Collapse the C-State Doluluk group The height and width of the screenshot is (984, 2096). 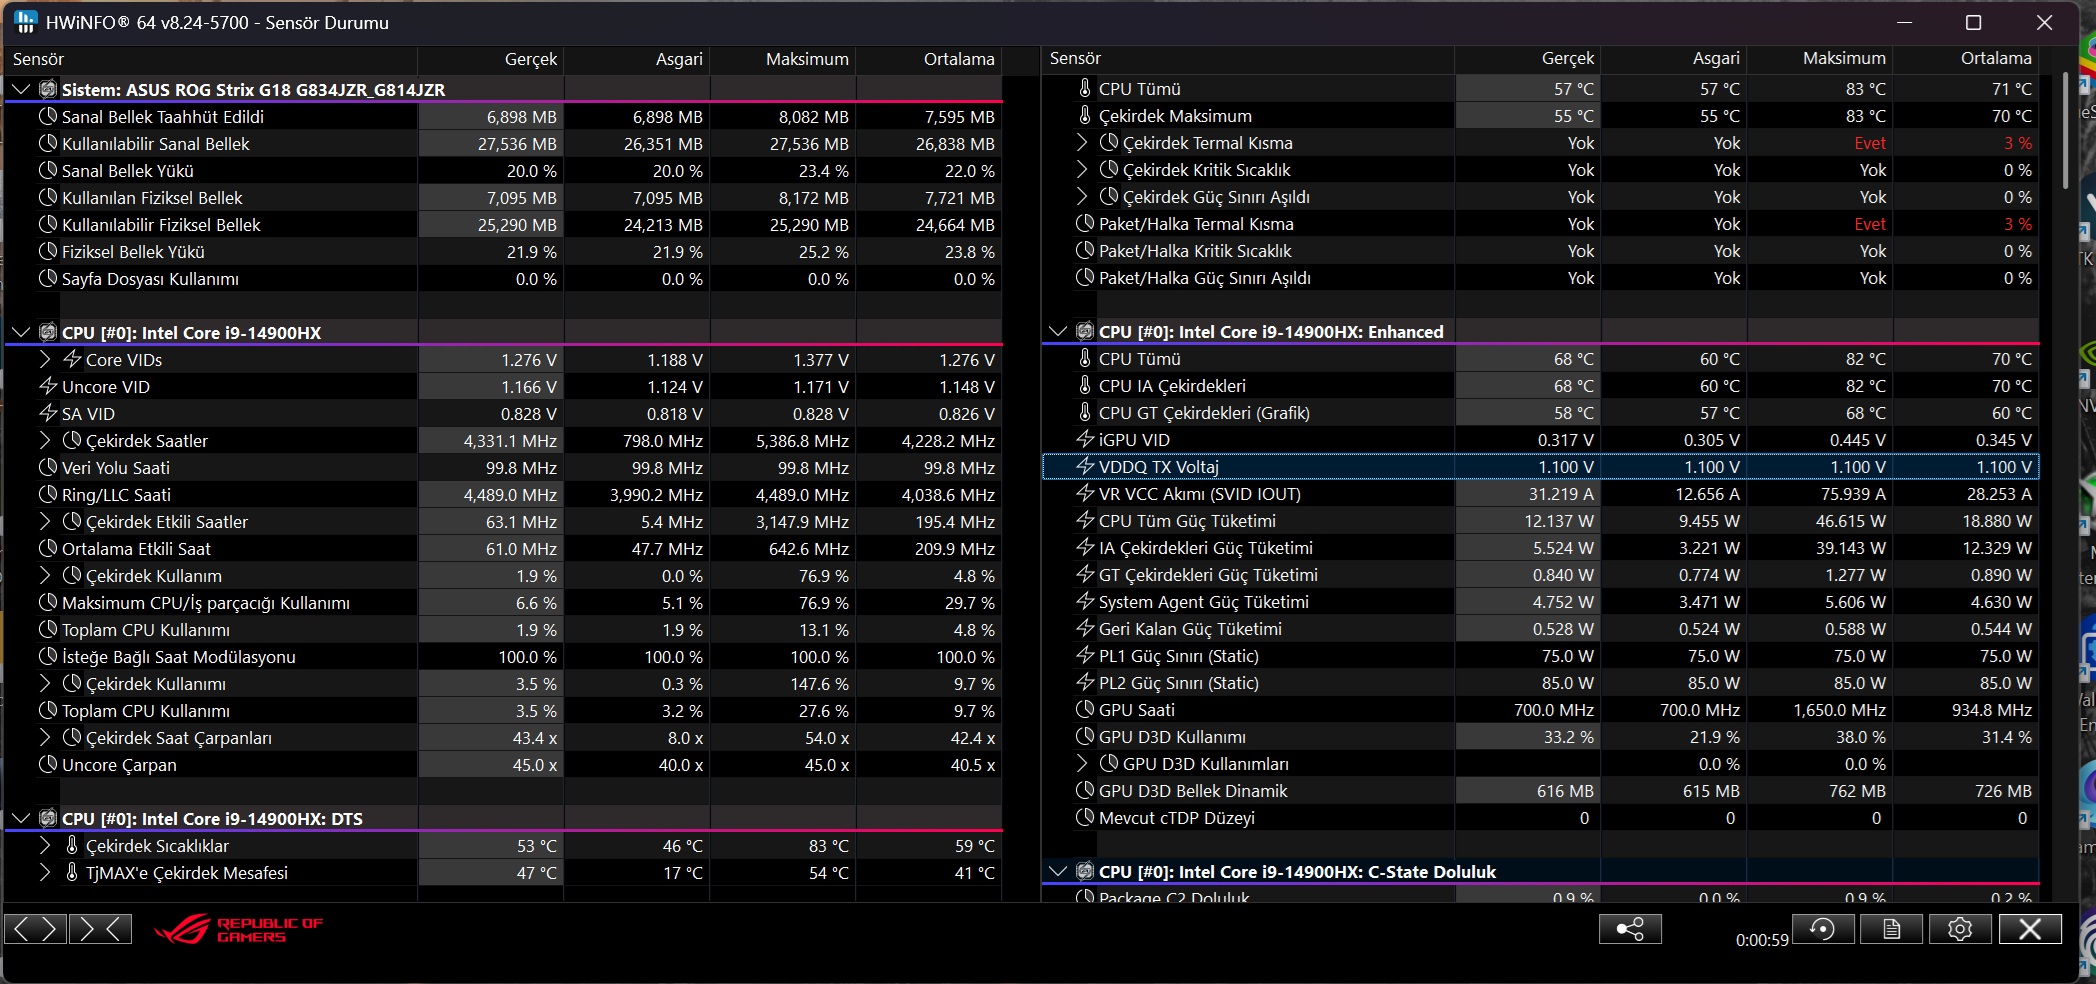click(1057, 871)
